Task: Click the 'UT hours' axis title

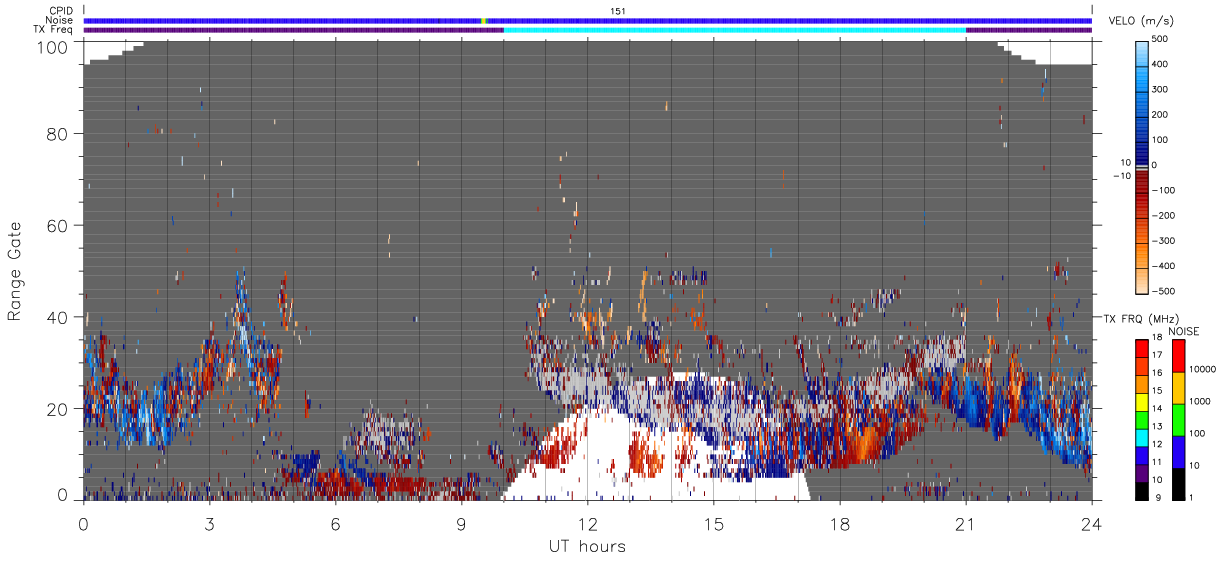Action: tap(587, 546)
